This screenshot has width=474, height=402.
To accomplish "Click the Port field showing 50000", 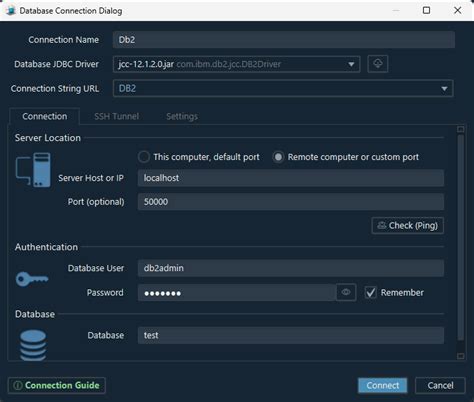I will pos(291,202).
